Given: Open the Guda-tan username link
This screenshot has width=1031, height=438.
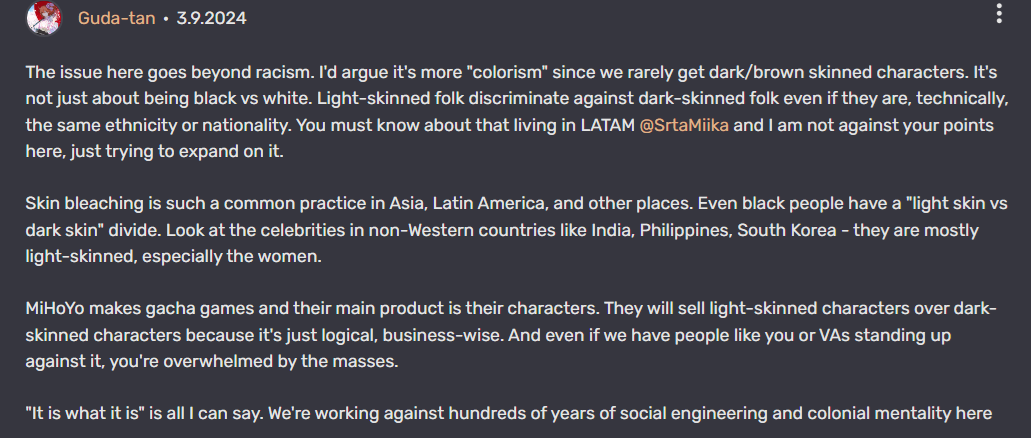Looking at the screenshot, I should pyautogui.click(x=116, y=18).
